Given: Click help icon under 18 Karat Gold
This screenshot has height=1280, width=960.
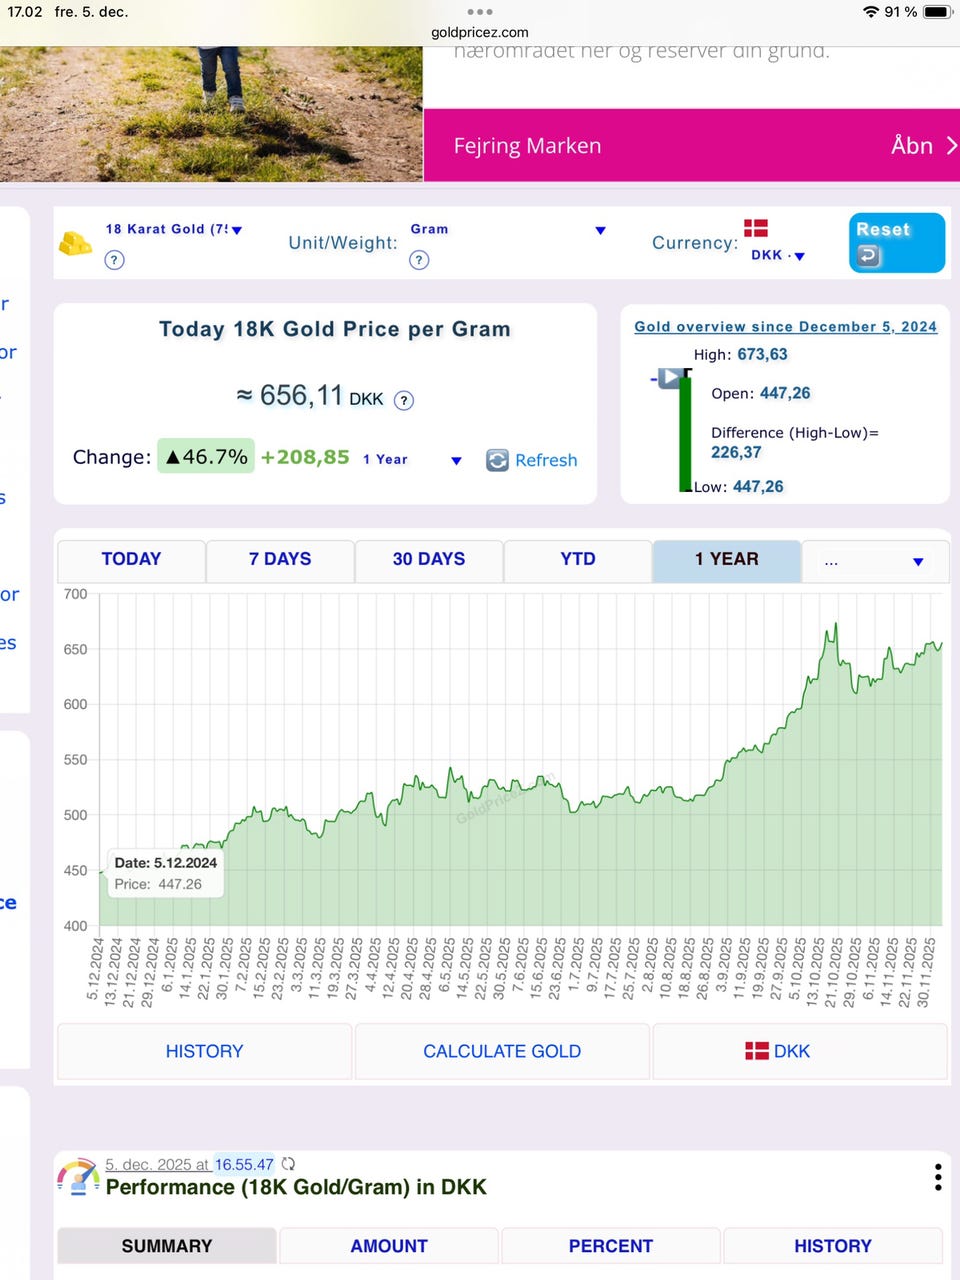Looking at the screenshot, I should [x=115, y=260].
